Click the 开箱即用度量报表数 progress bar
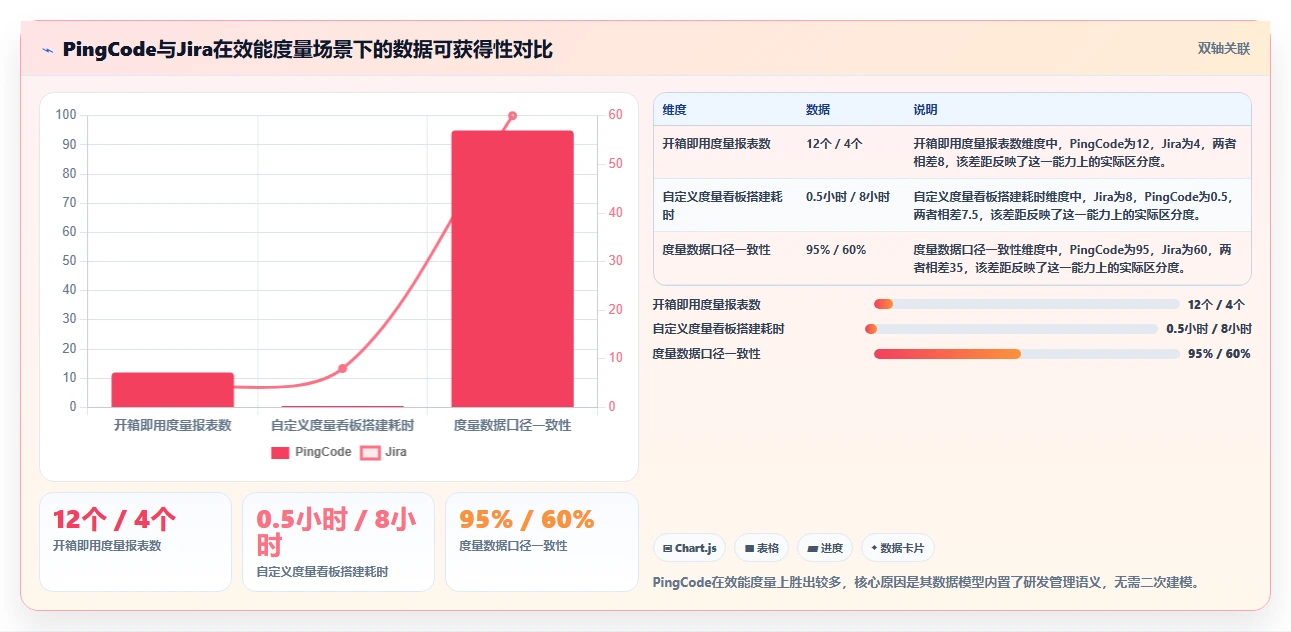Screen dimensions: 1291x632 pos(1027,304)
